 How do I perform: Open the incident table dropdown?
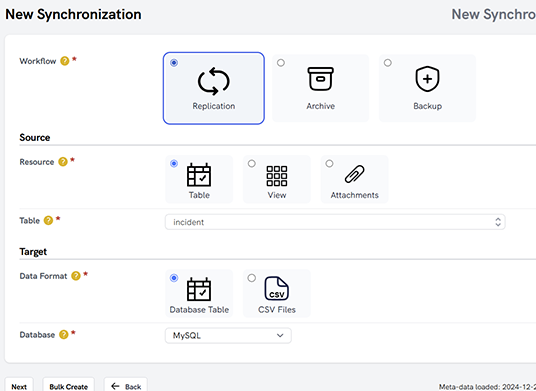(335, 222)
